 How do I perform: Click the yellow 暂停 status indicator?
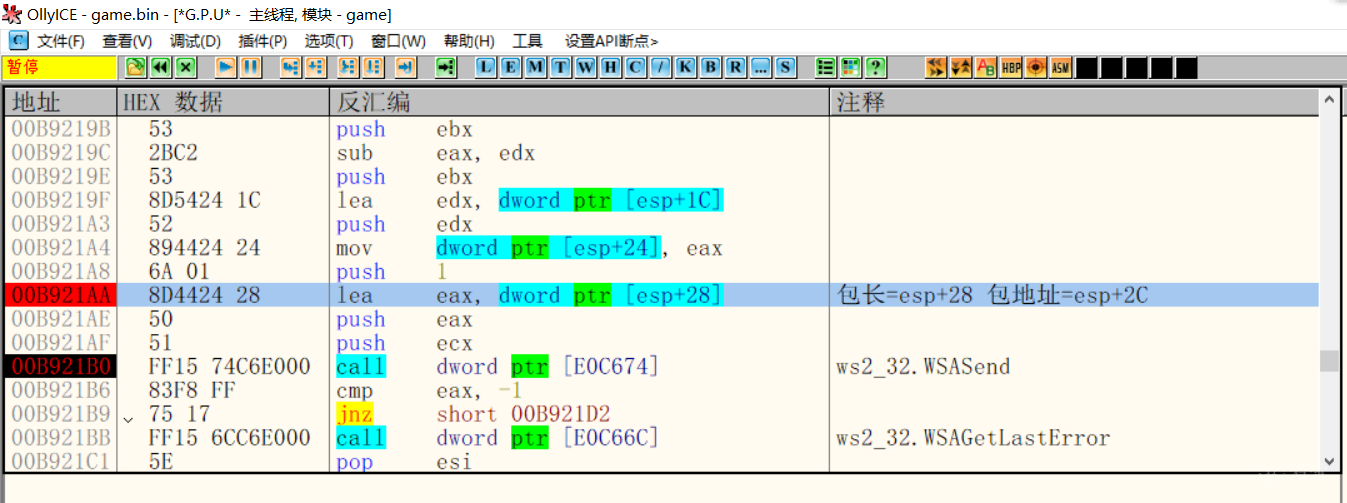[60, 67]
